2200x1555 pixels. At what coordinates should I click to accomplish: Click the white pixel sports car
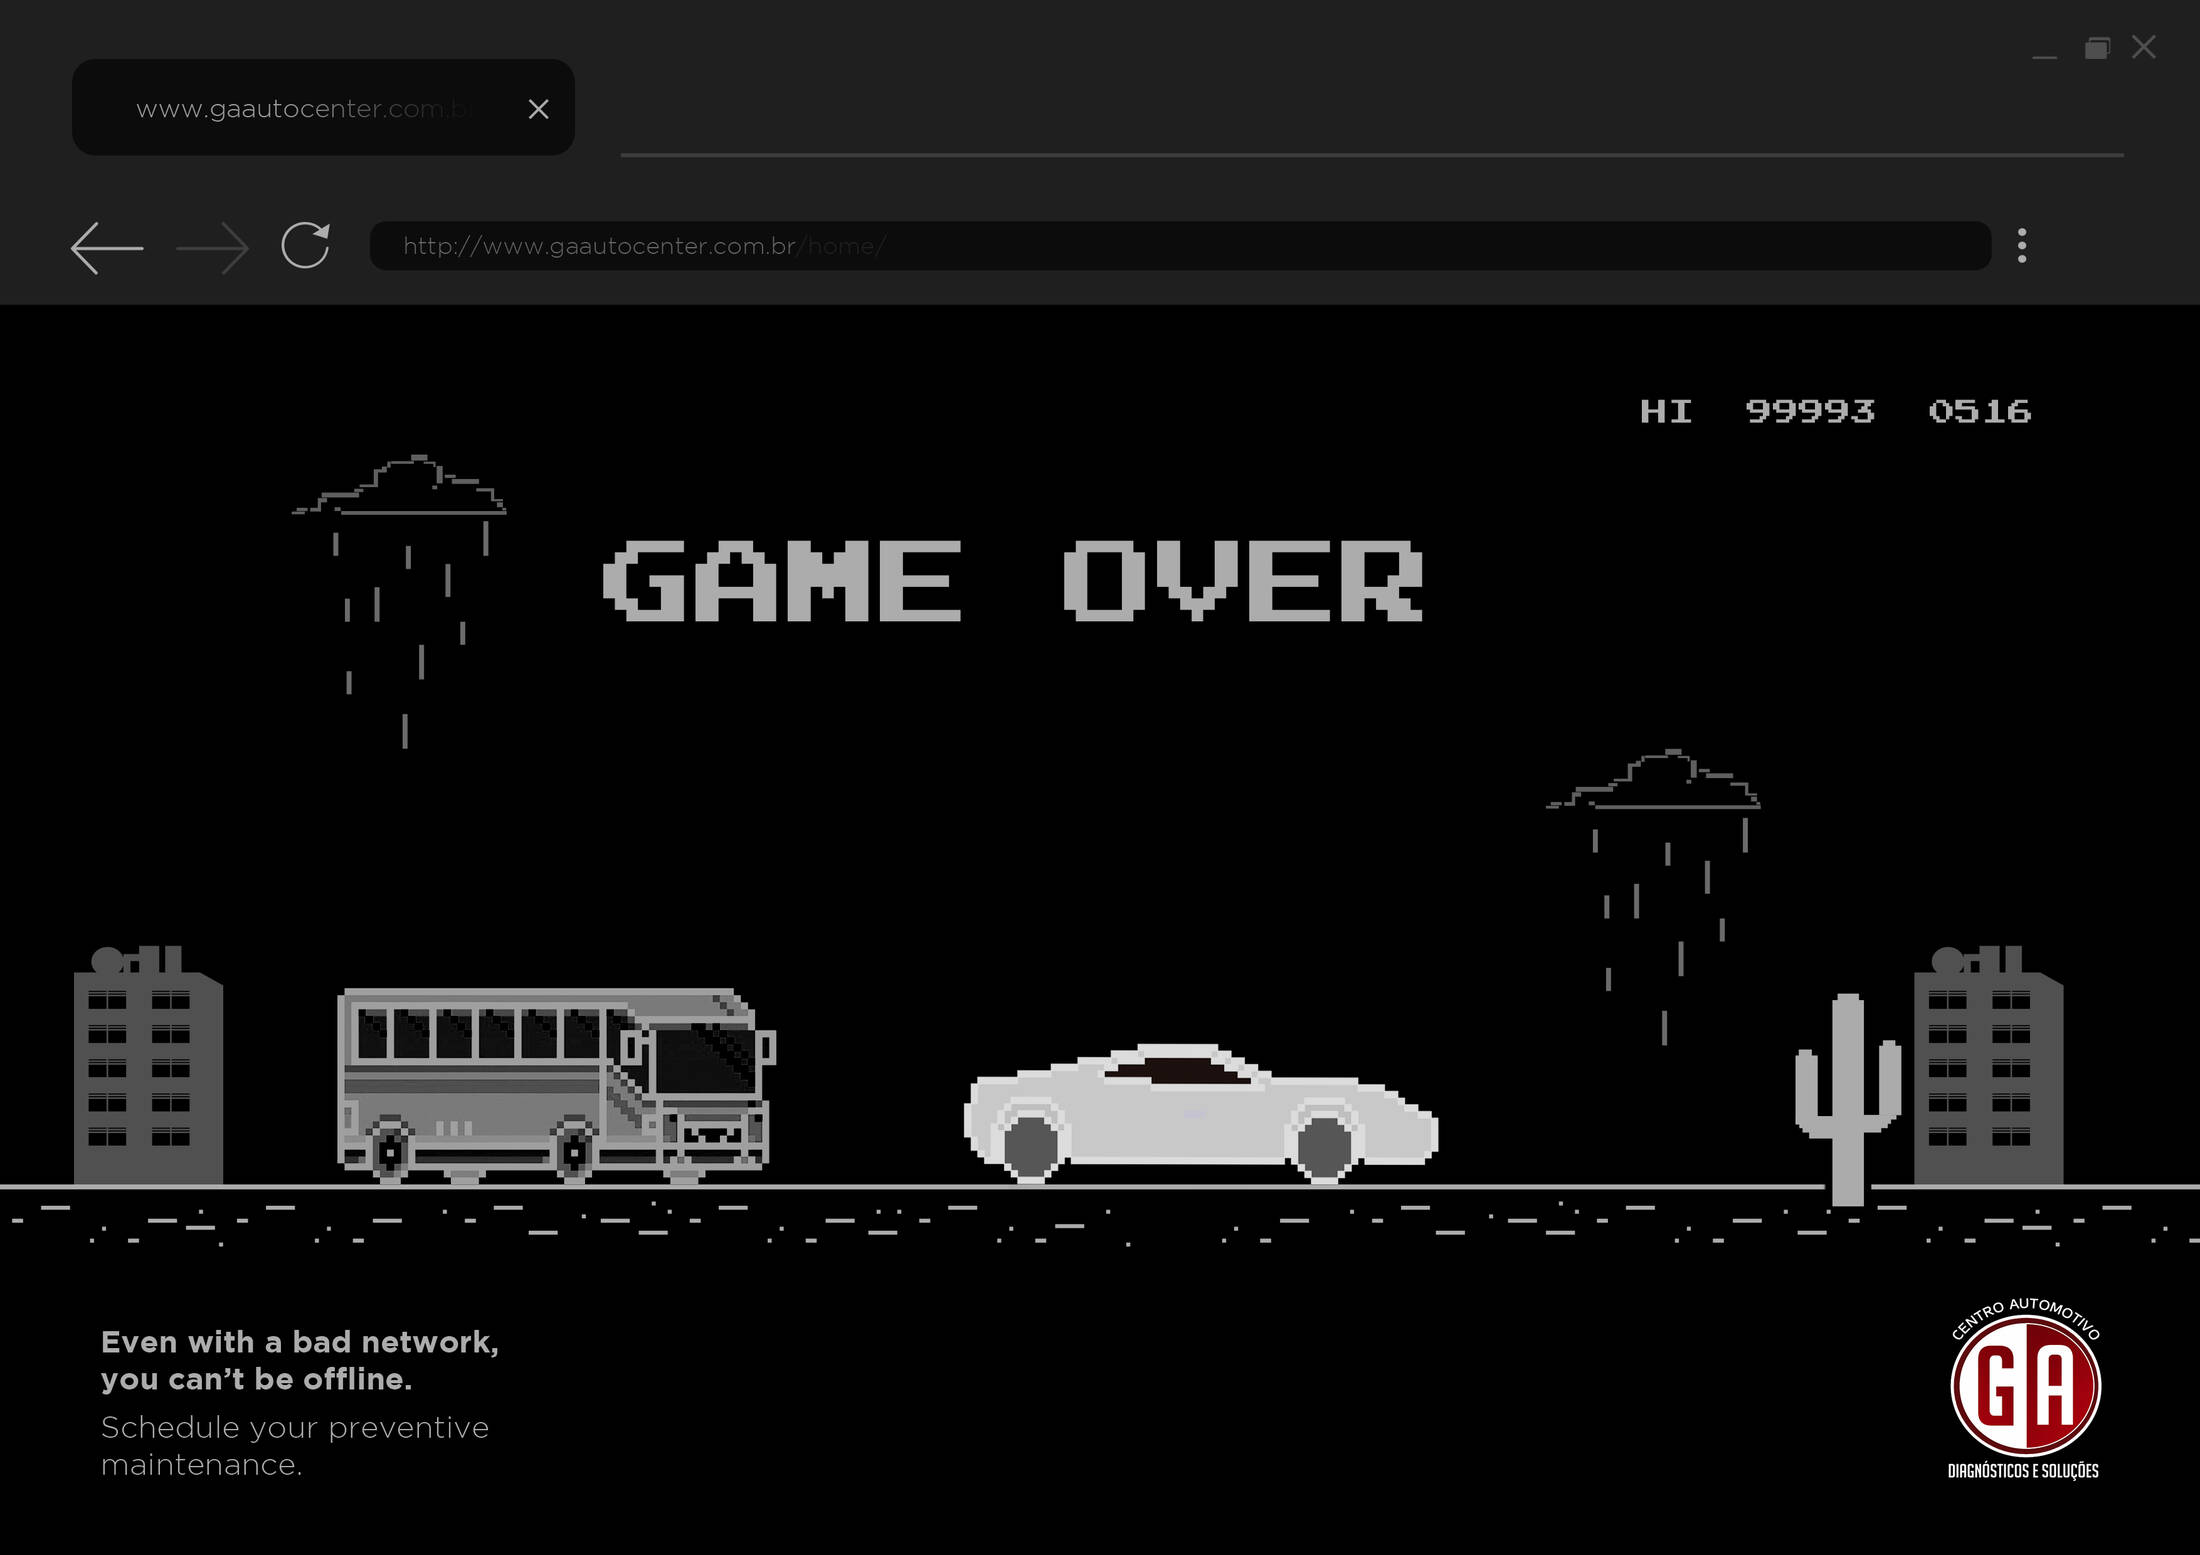1201,1114
